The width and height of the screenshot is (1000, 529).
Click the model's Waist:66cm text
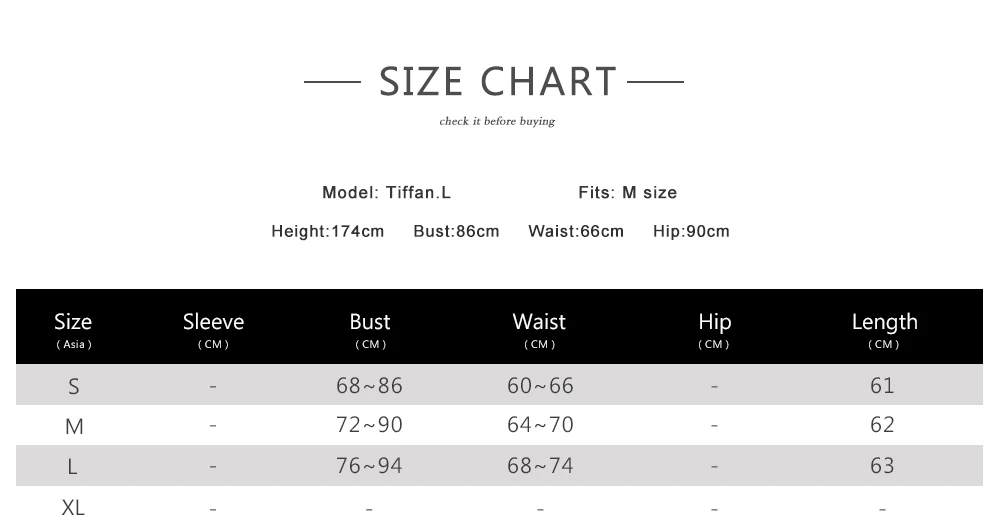click(575, 231)
